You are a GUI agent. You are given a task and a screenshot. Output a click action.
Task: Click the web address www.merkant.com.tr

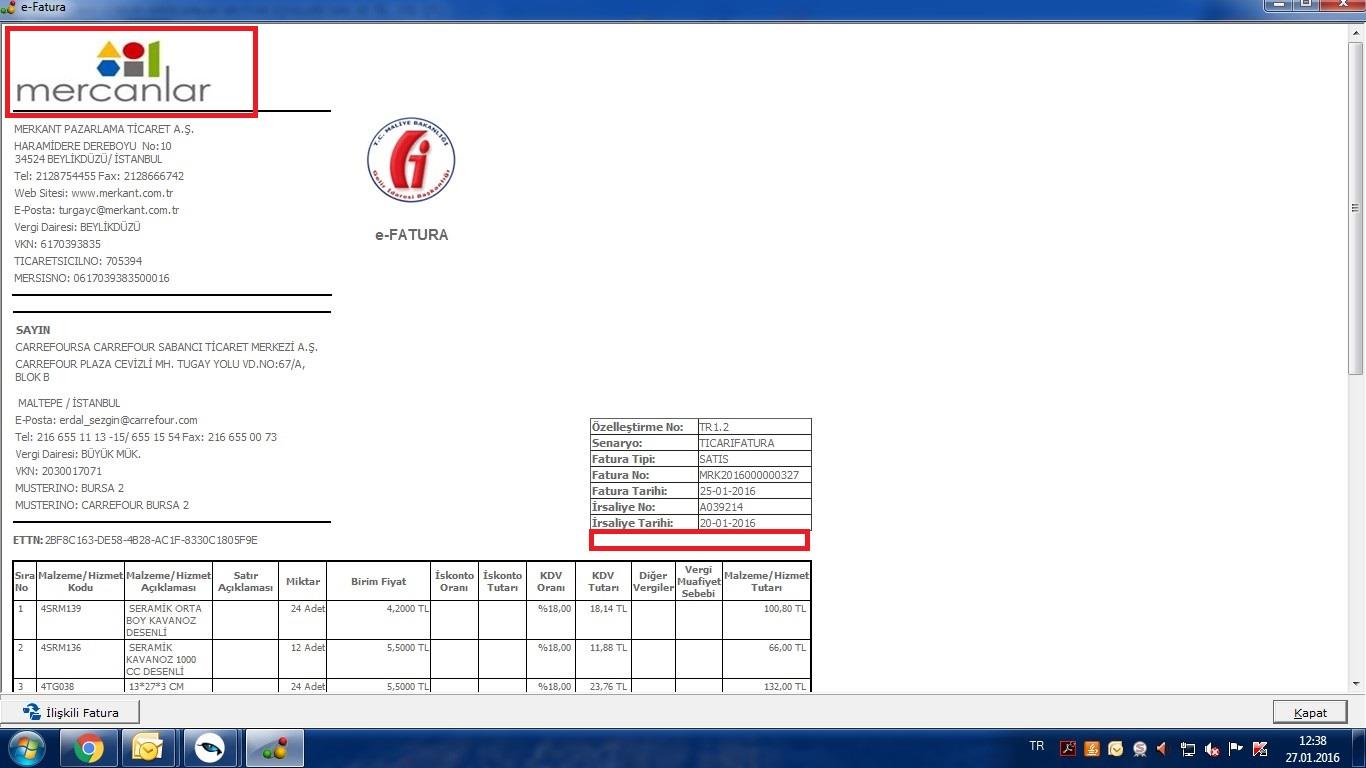pos(122,193)
